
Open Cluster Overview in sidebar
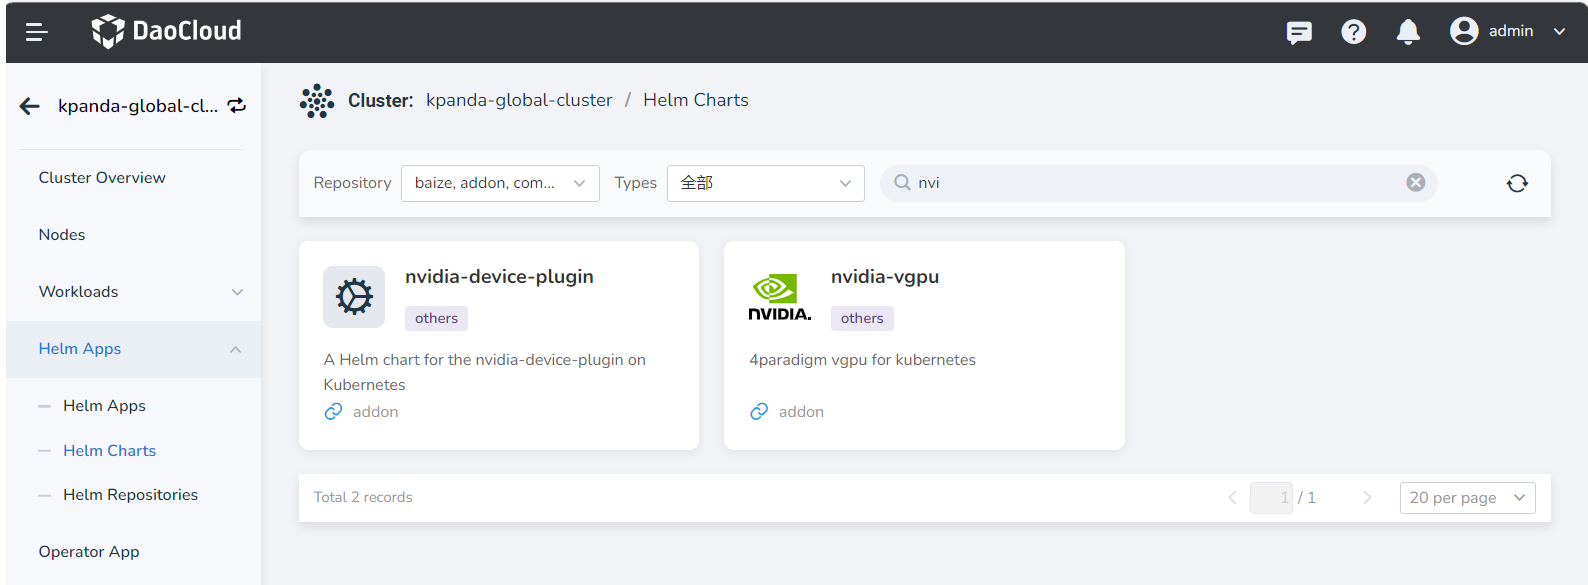tap(102, 178)
